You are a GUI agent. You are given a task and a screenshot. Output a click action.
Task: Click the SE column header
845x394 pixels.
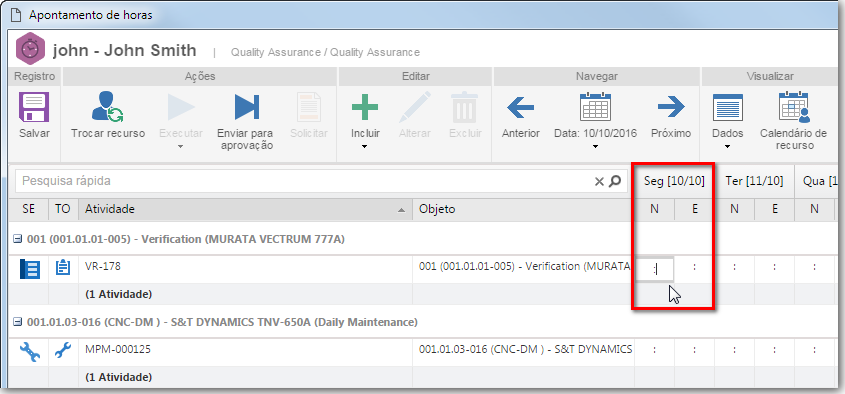(x=29, y=209)
